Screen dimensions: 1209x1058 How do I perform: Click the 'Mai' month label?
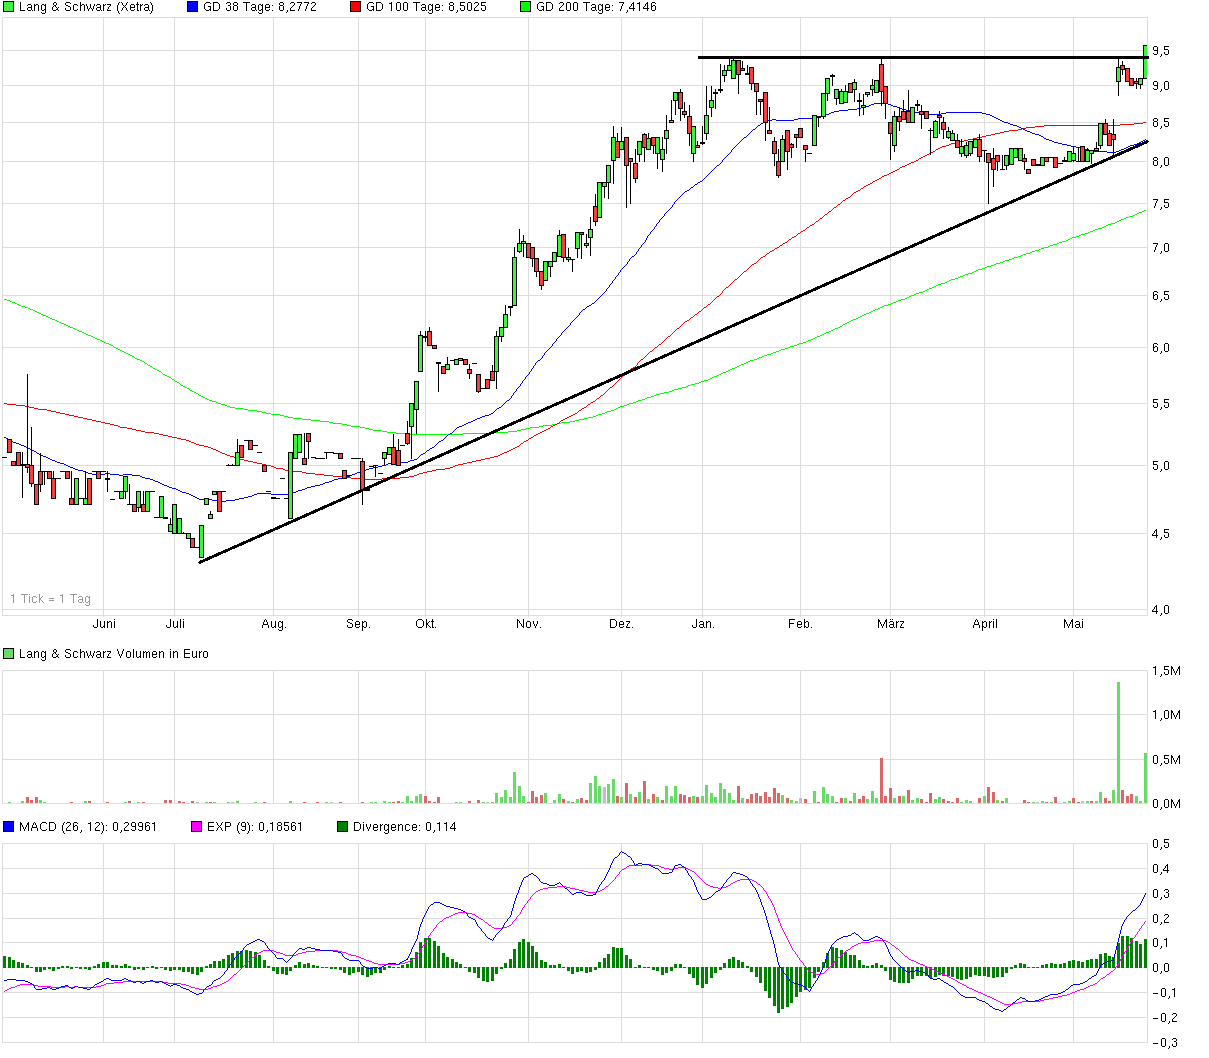(1073, 624)
